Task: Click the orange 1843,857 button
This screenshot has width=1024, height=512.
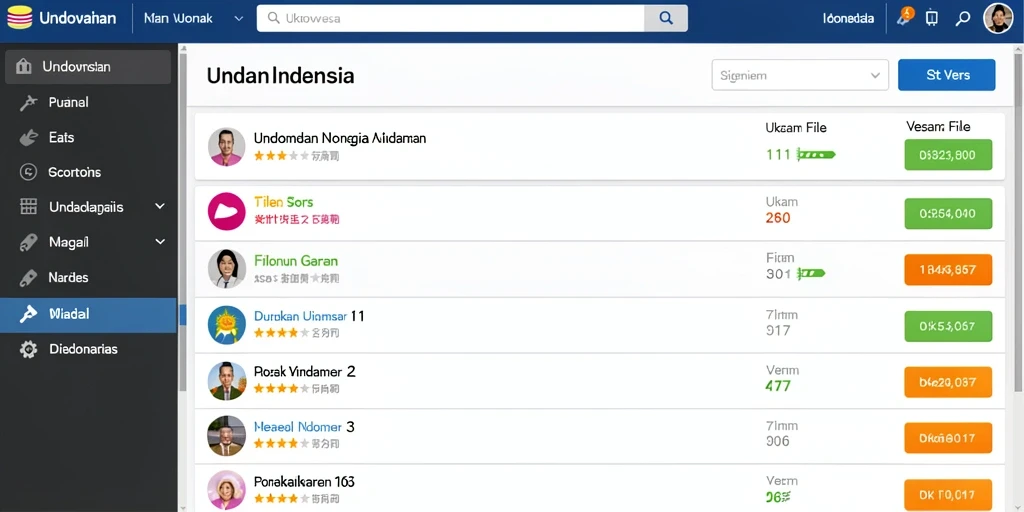Action: tap(948, 270)
